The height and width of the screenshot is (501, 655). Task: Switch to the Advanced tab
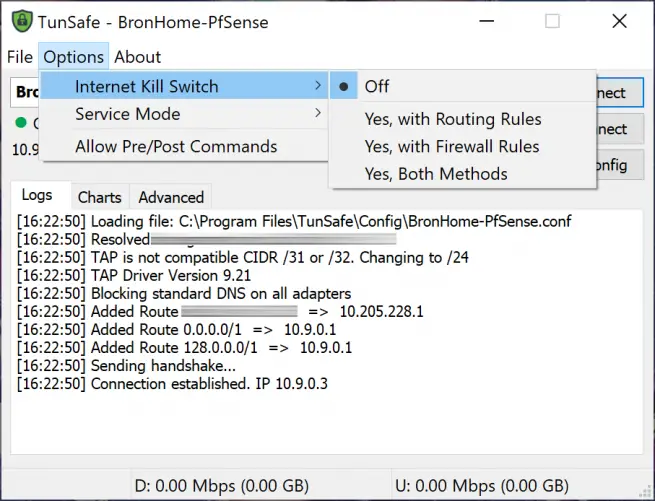tap(171, 197)
